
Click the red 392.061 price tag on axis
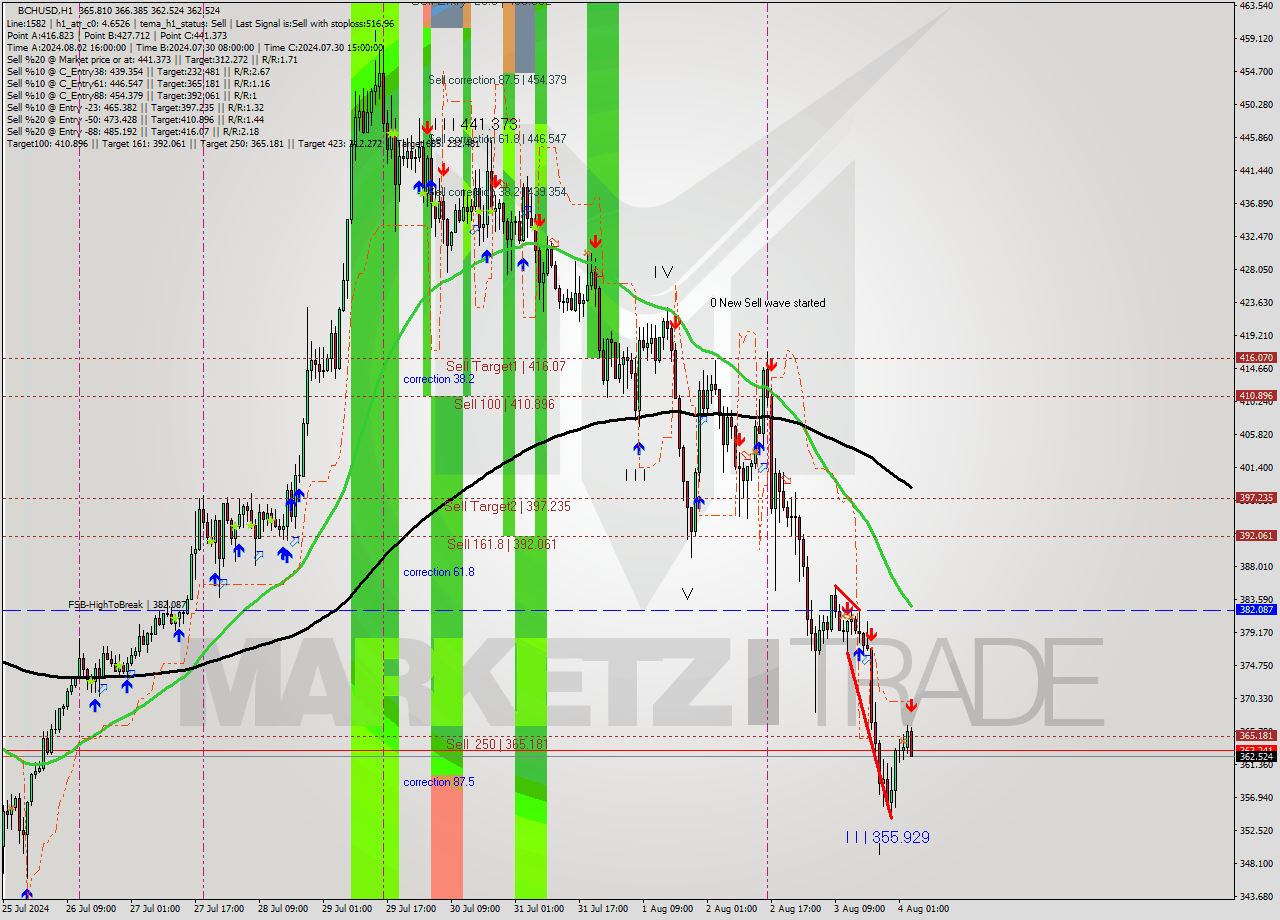(1256, 536)
